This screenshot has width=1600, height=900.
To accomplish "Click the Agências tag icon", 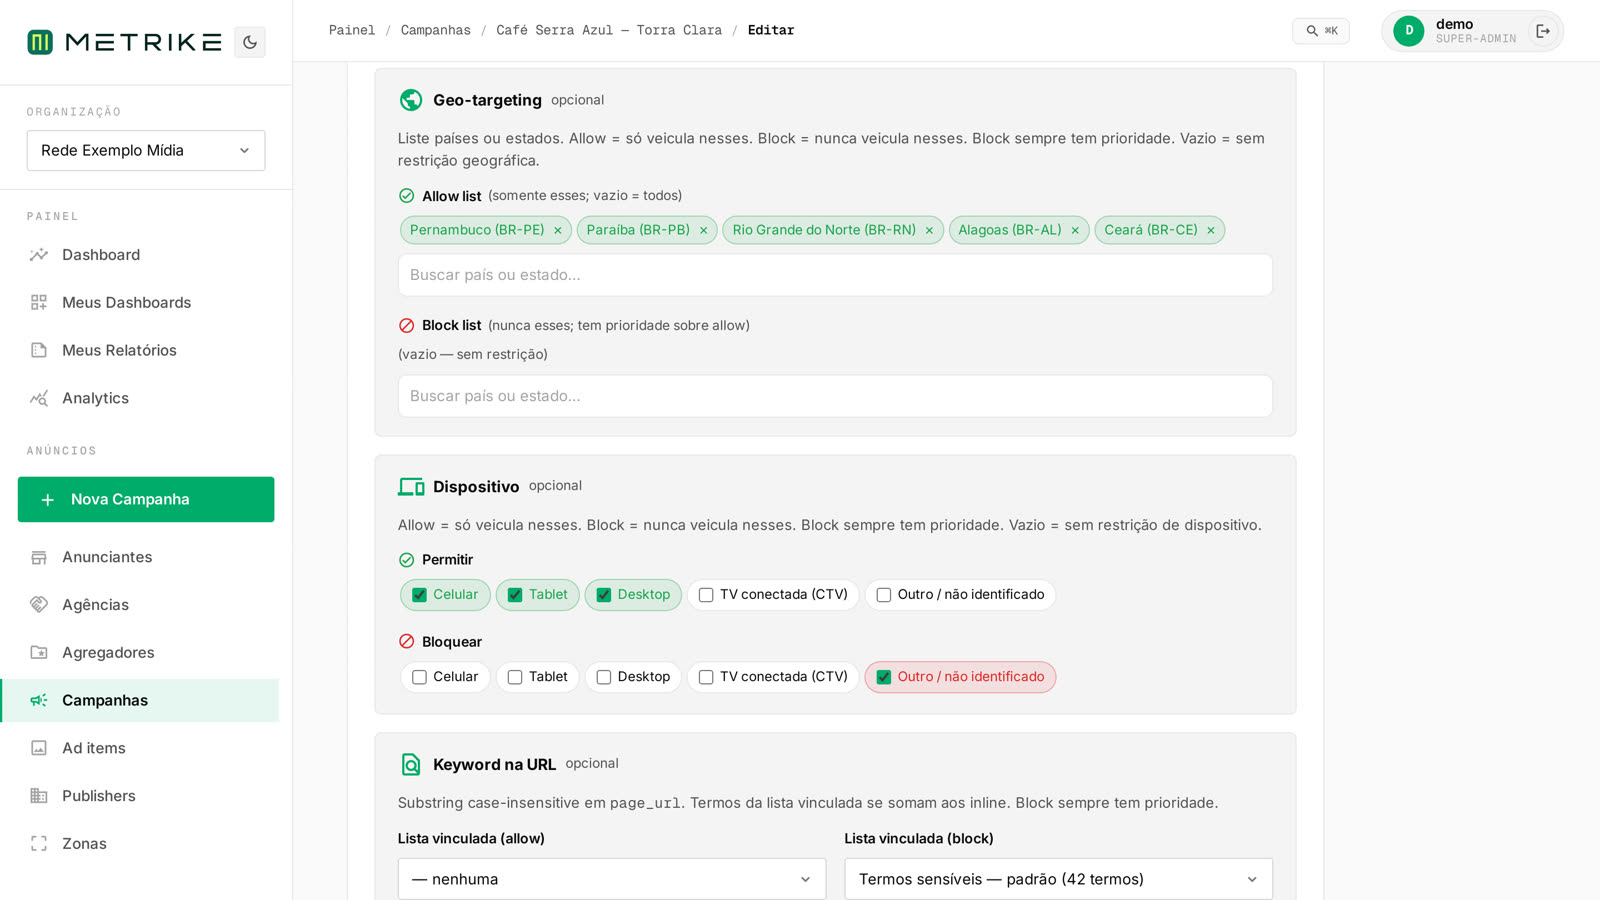I will (39, 604).
